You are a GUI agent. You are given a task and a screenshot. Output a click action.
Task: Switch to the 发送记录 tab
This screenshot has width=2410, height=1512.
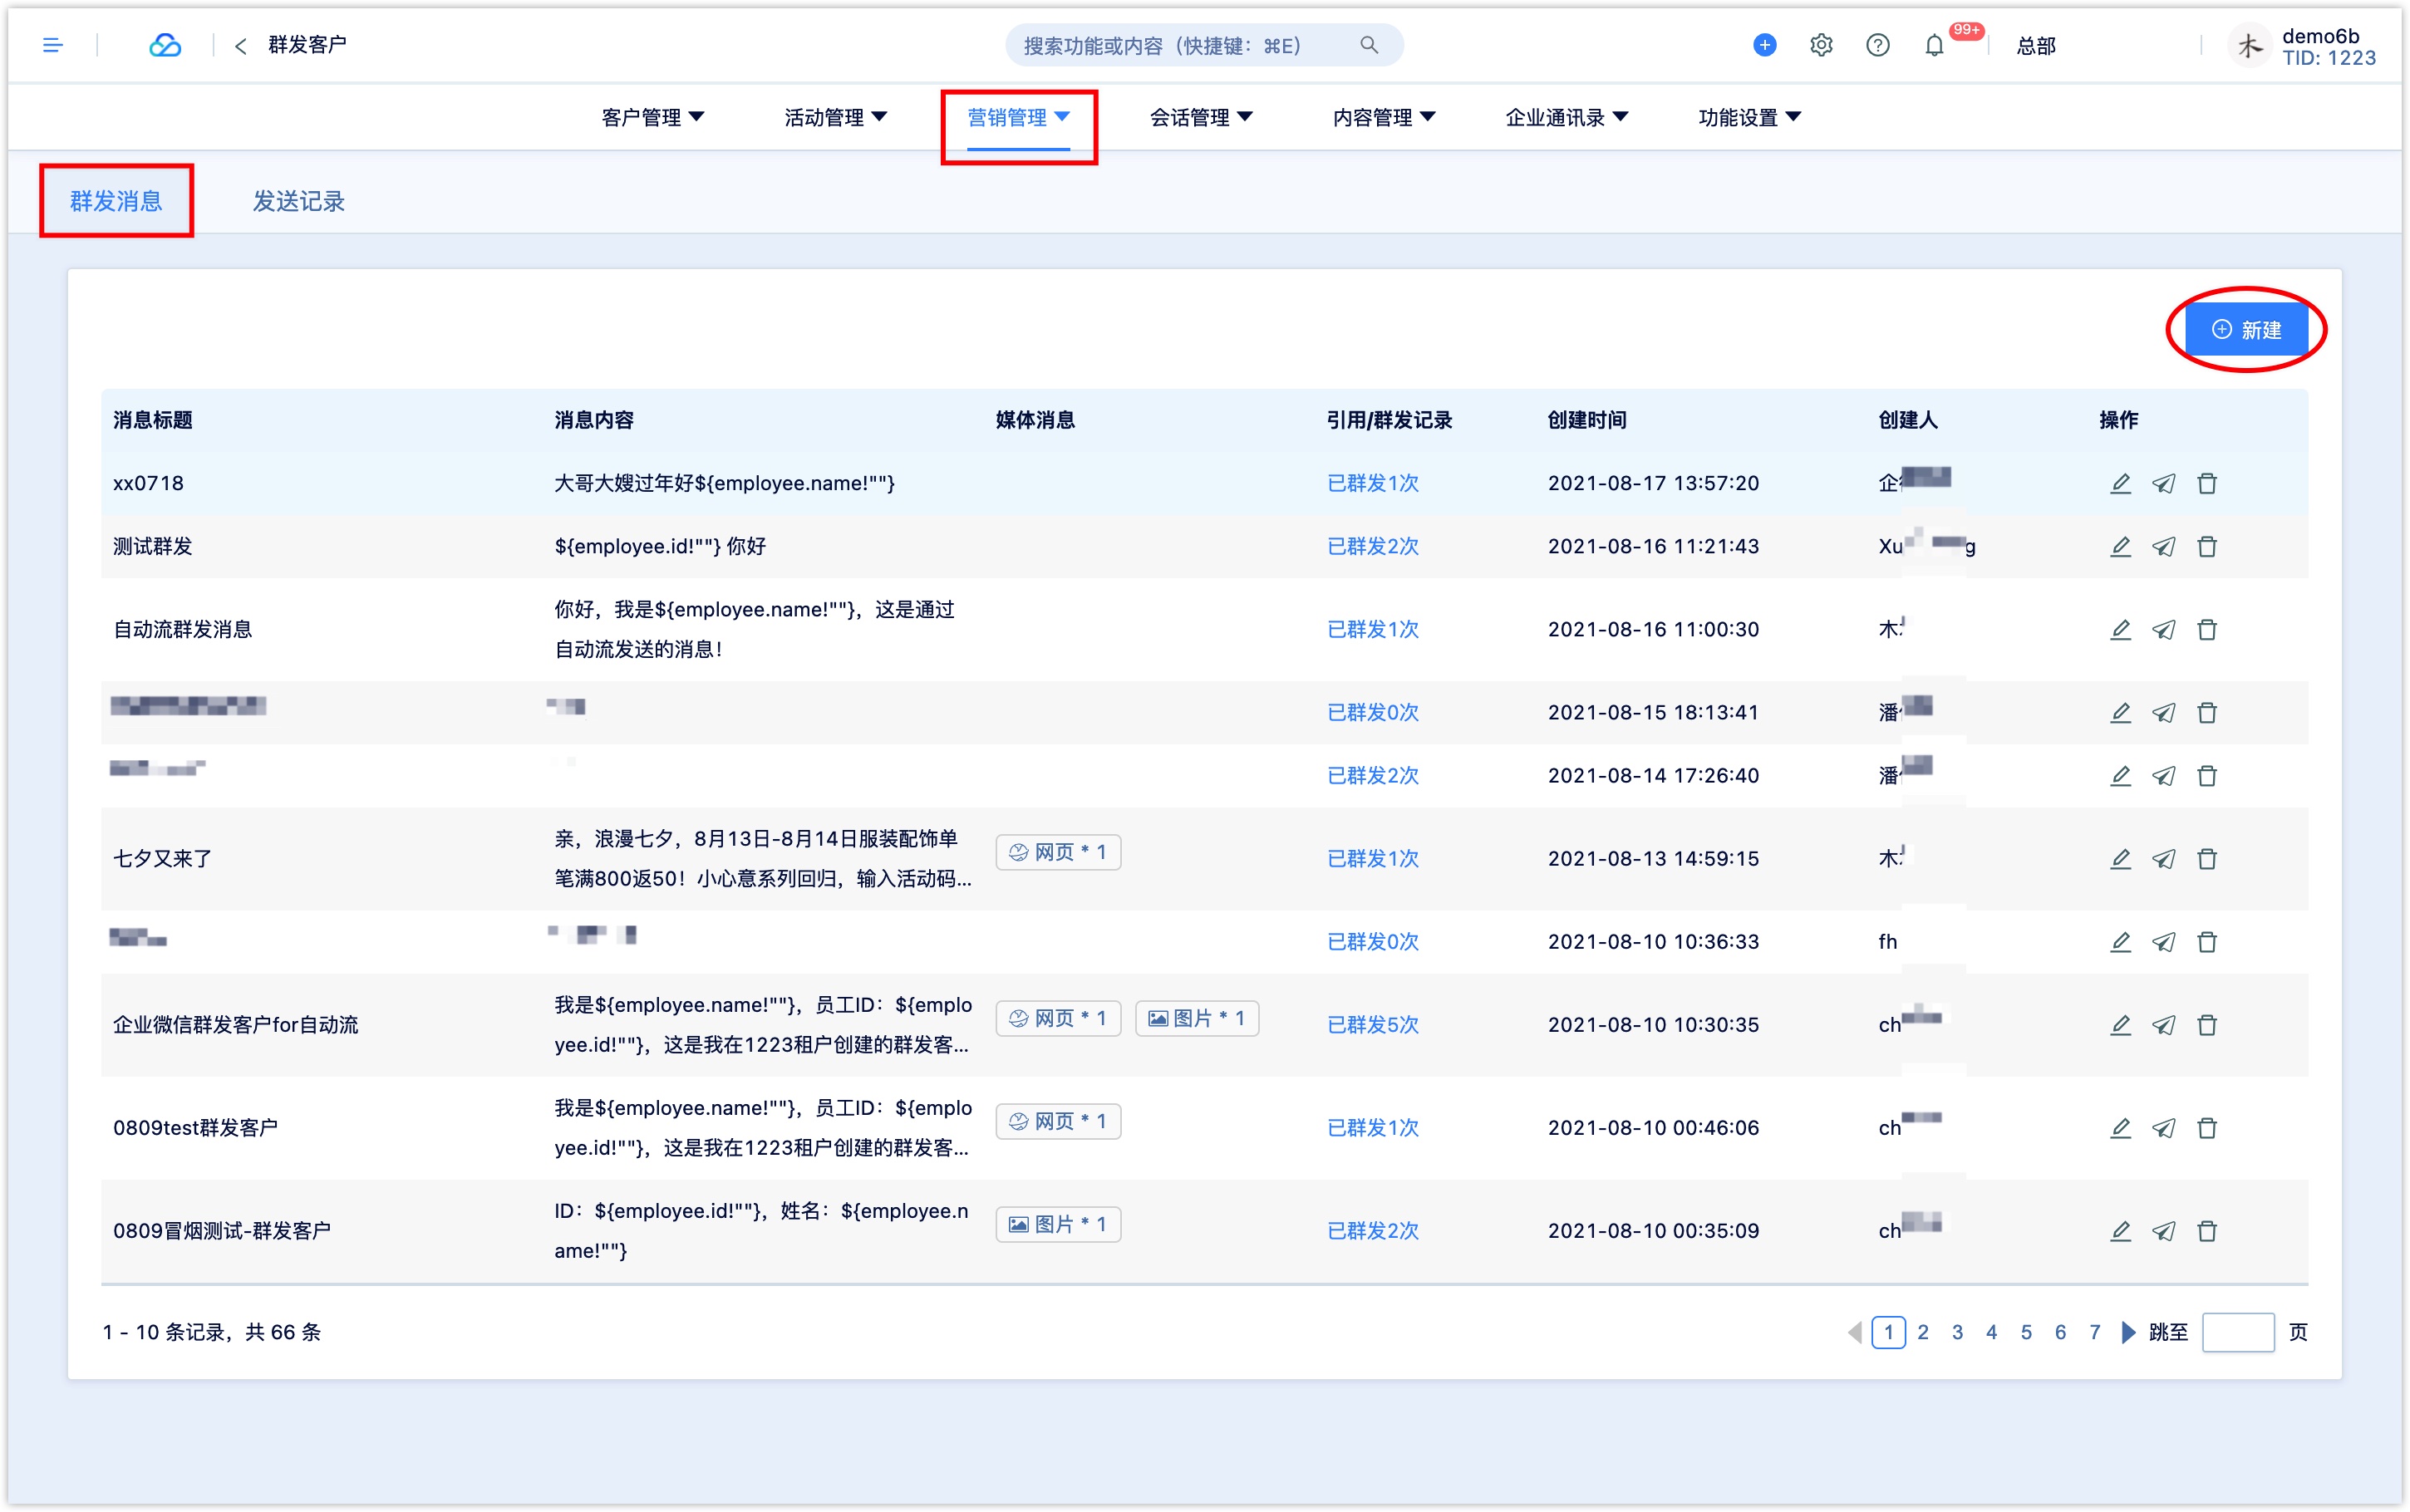(x=298, y=201)
